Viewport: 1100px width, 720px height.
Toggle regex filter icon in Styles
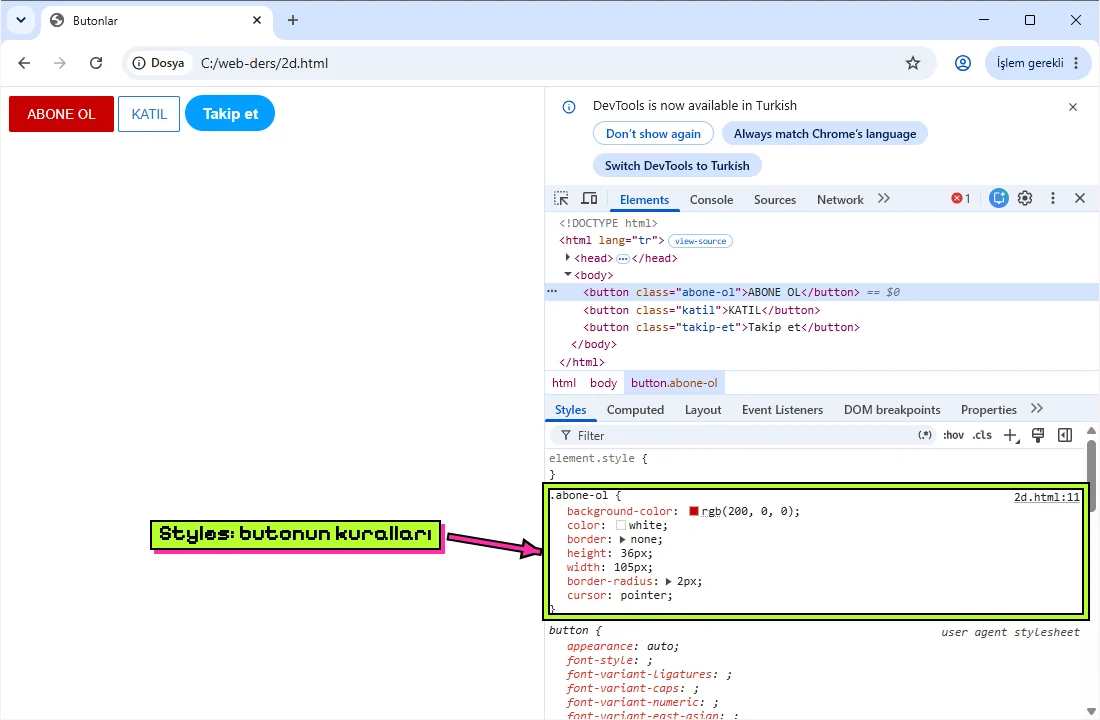tap(925, 435)
